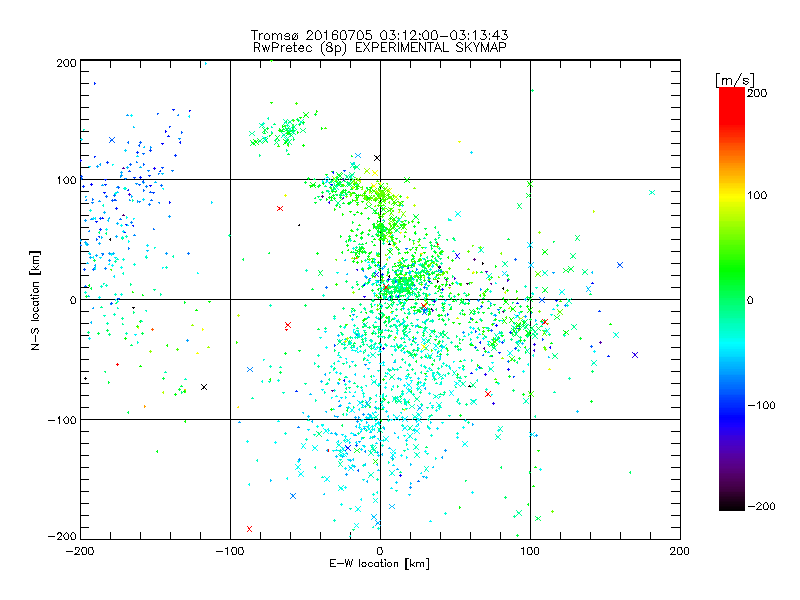Click the yellow region of the colorbar

click(x=732, y=195)
